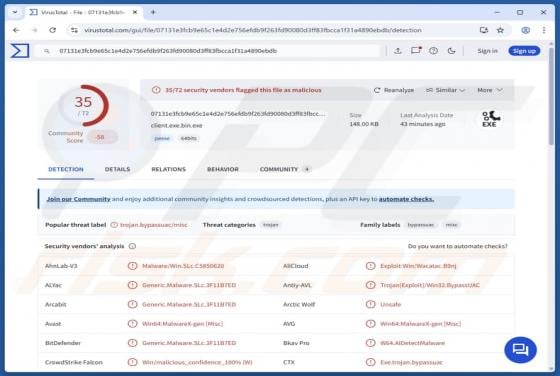
Task: Close the VirusTotal browser tab
Action: coord(135,12)
